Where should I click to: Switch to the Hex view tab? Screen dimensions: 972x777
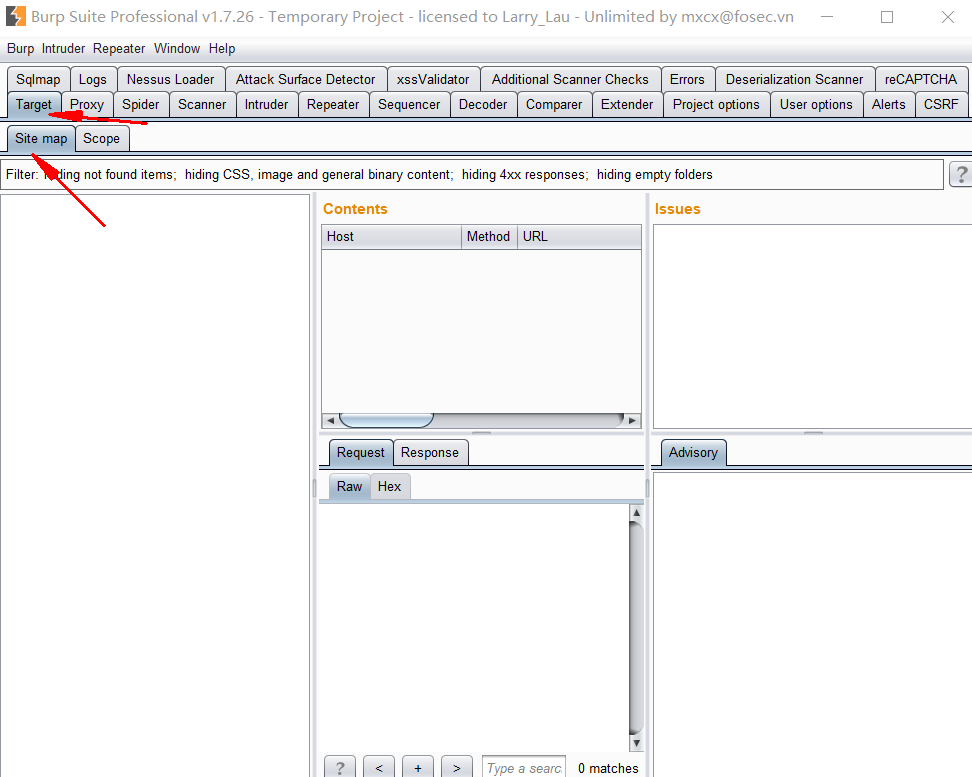390,486
